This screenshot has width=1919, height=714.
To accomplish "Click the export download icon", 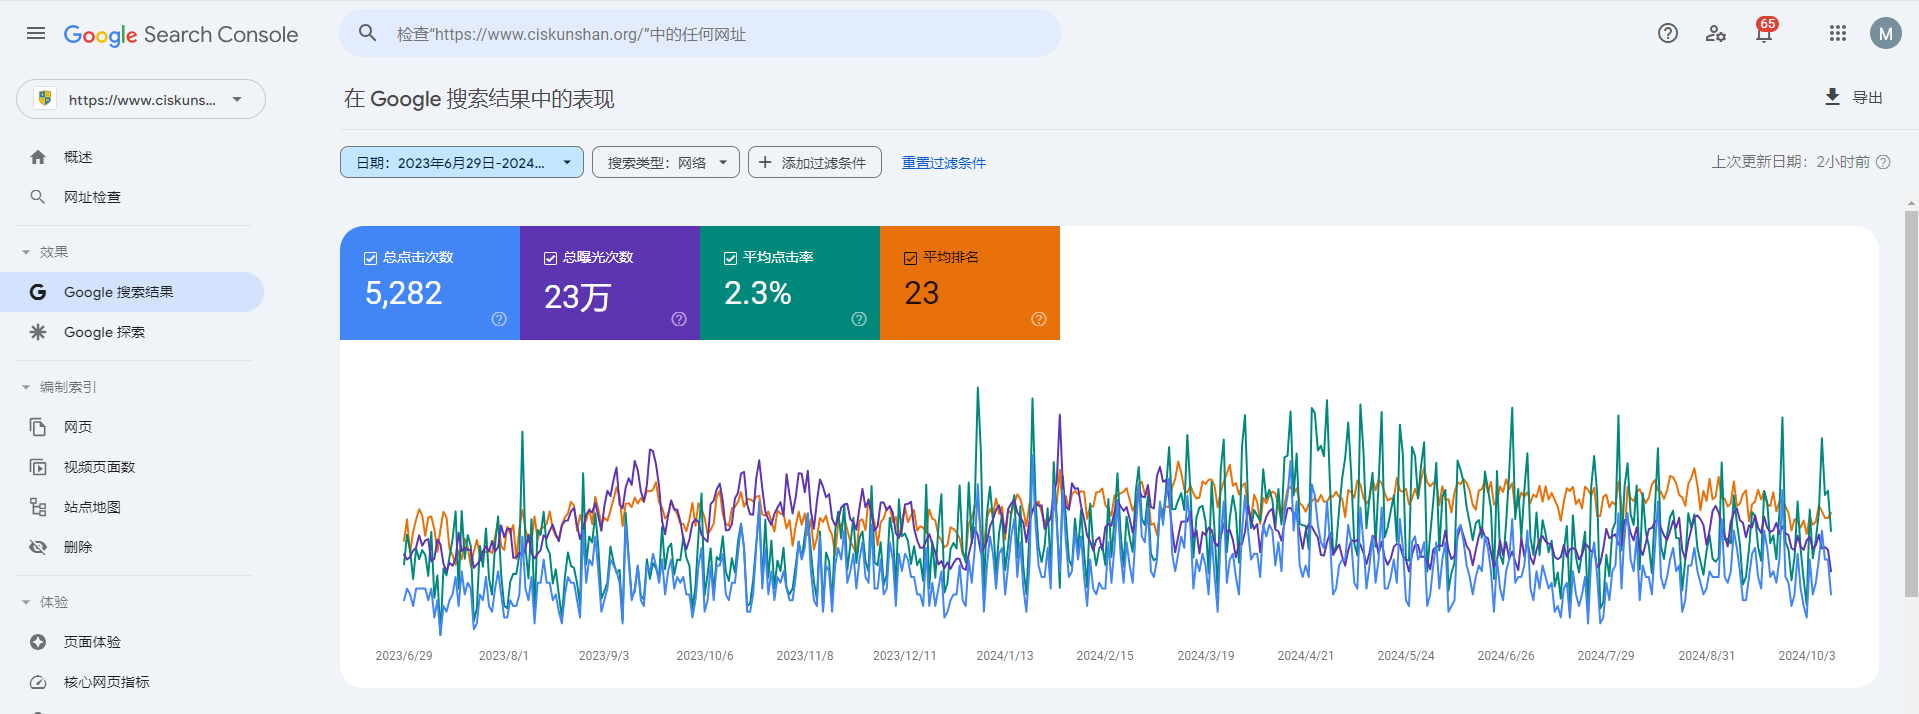I will [x=1832, y=97].
